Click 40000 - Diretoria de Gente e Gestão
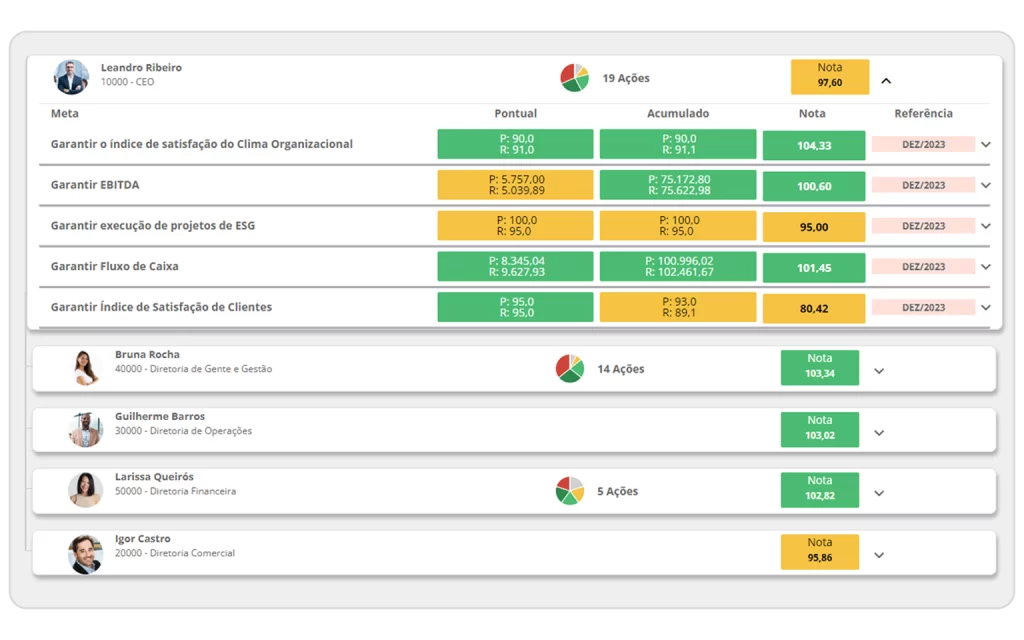 (x=193, y=369)
